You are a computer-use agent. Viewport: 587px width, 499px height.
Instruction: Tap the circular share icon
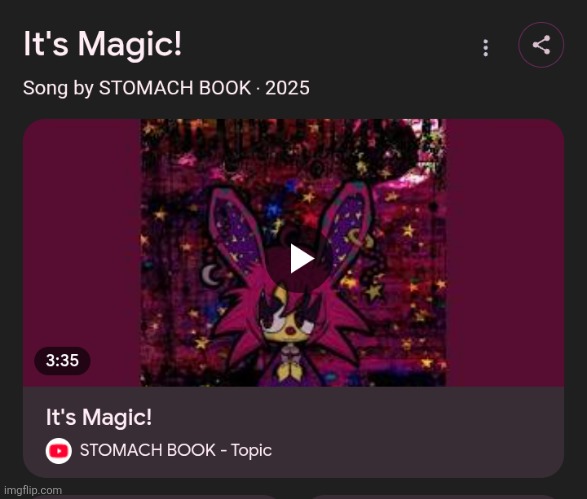coord(541,45)
